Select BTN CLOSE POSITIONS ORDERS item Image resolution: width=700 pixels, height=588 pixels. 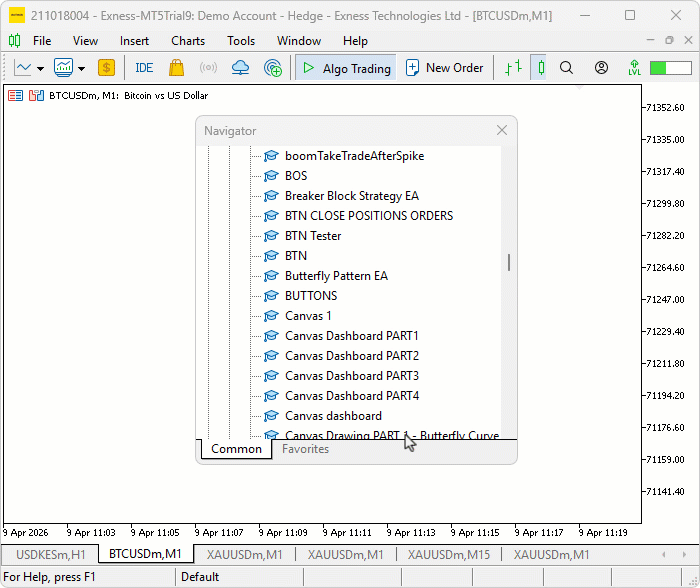[x=369, y=216]
